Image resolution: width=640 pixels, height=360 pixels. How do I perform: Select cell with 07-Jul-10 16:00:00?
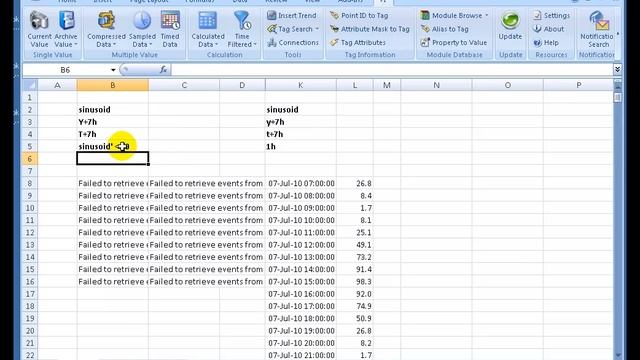pyautogui.click(x=301, y=294)
